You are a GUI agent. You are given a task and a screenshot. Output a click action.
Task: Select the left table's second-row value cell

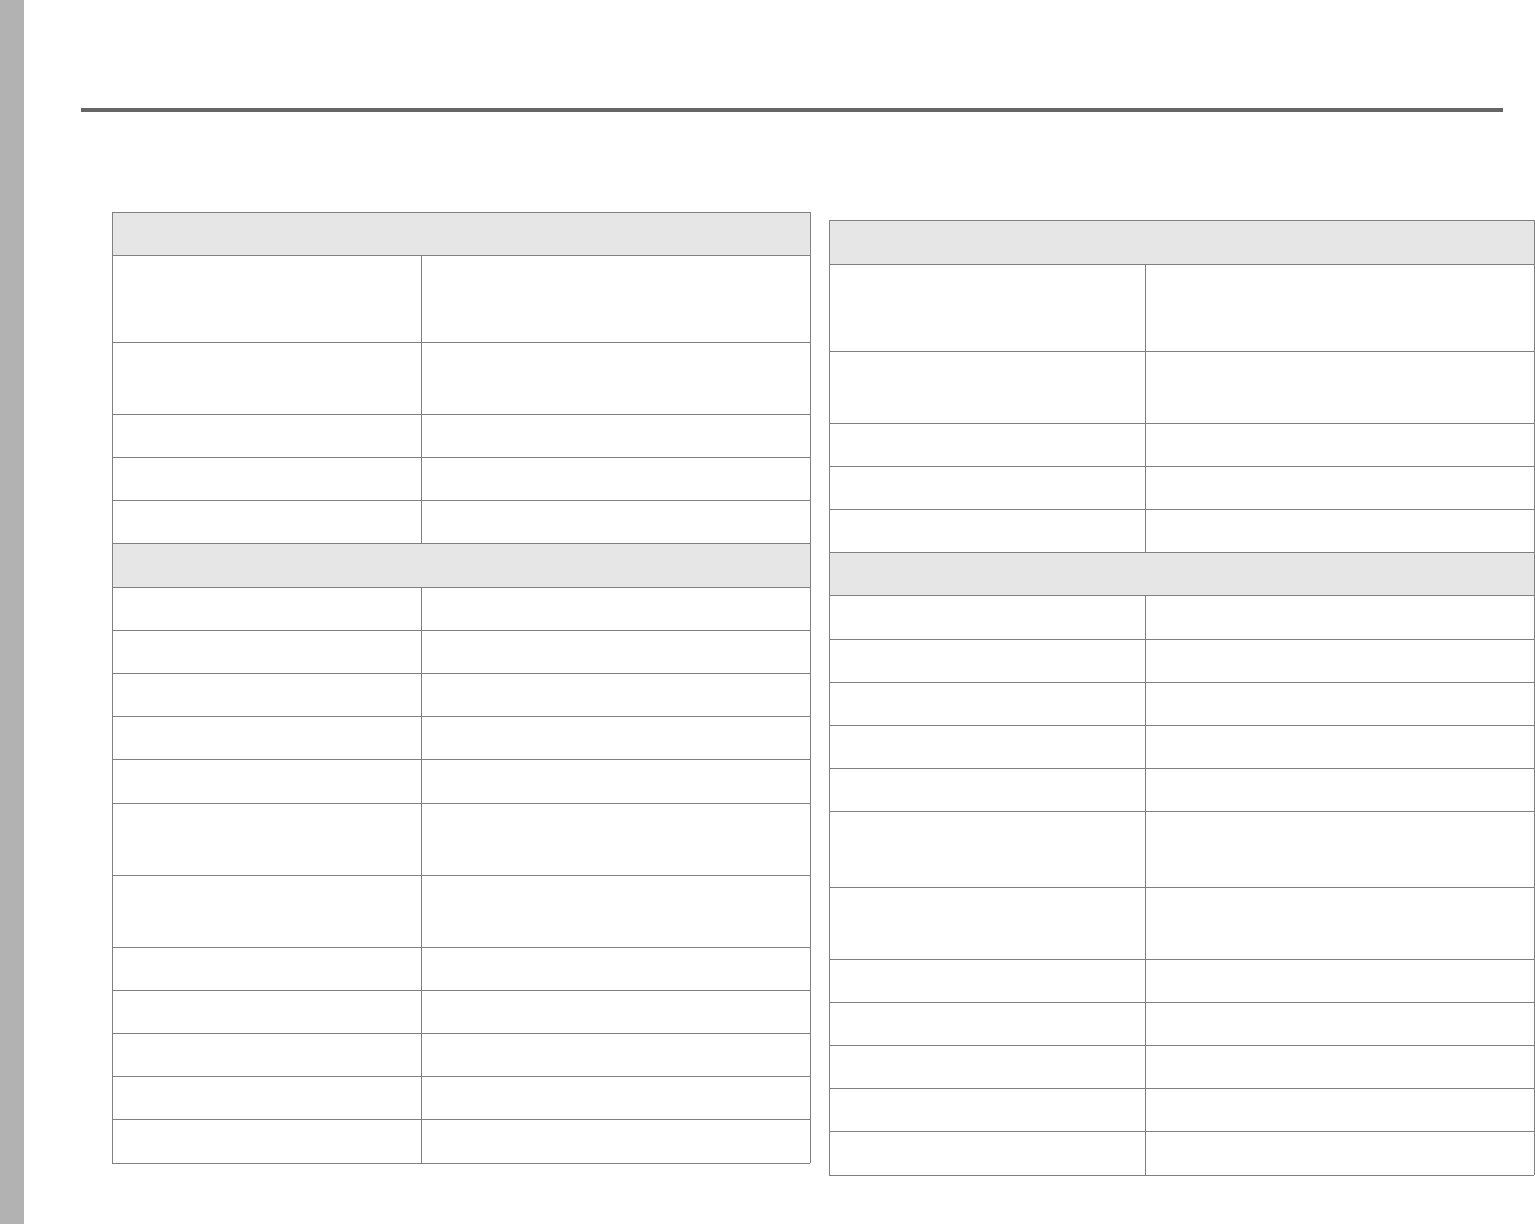616,379
